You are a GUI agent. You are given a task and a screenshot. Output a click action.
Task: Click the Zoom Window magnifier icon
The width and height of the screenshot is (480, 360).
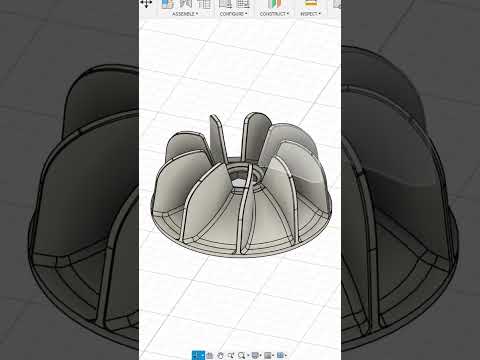(242, 356)
